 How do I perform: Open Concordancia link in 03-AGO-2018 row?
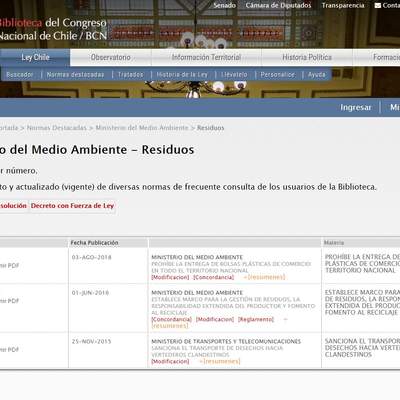(x=214, y=277)
